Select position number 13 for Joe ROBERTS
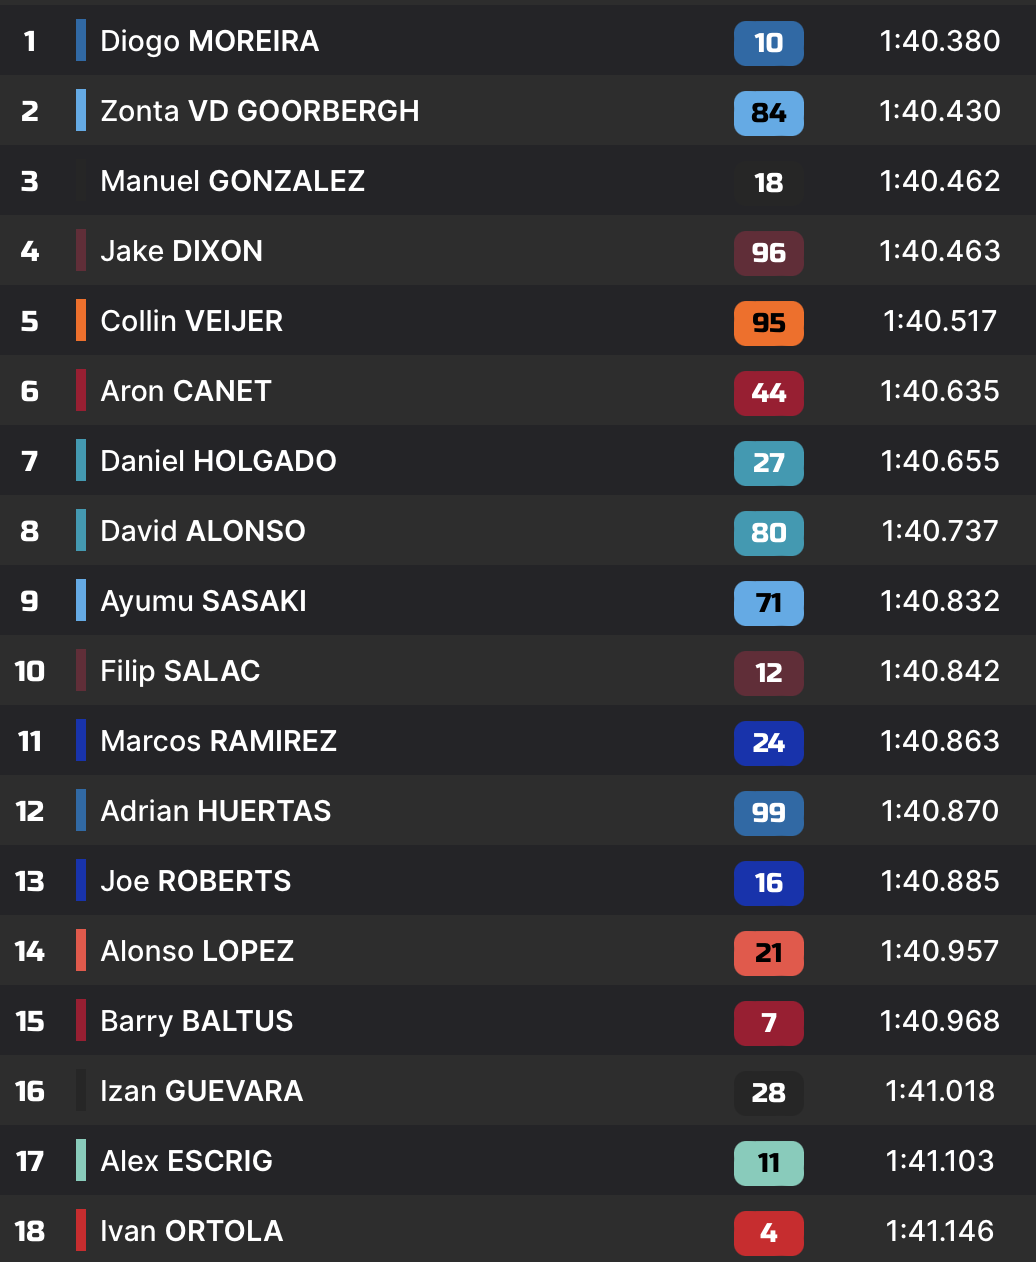1036x1262 pixels. [30, 881]
